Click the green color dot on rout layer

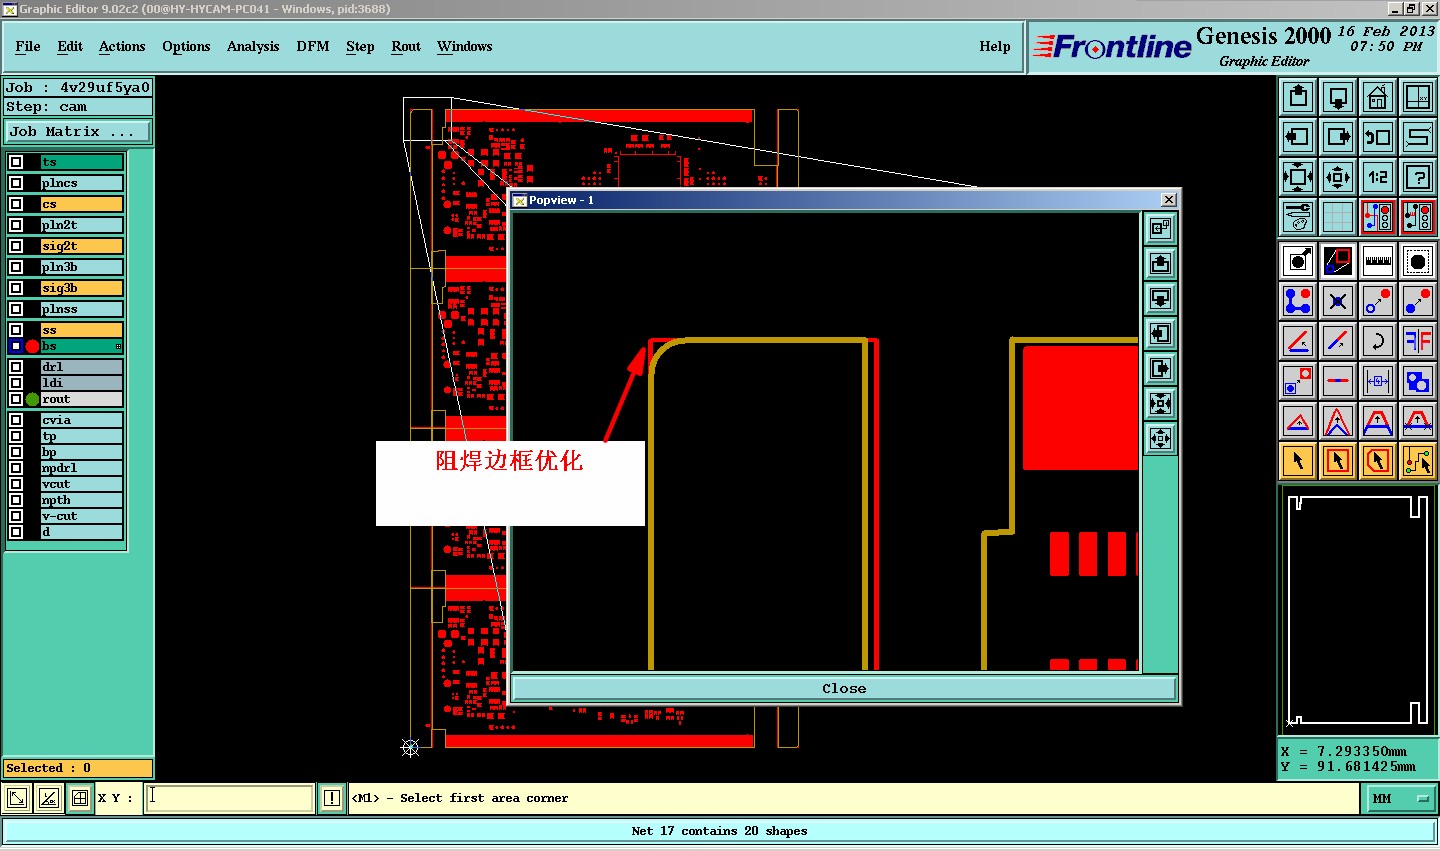(32, 399)
